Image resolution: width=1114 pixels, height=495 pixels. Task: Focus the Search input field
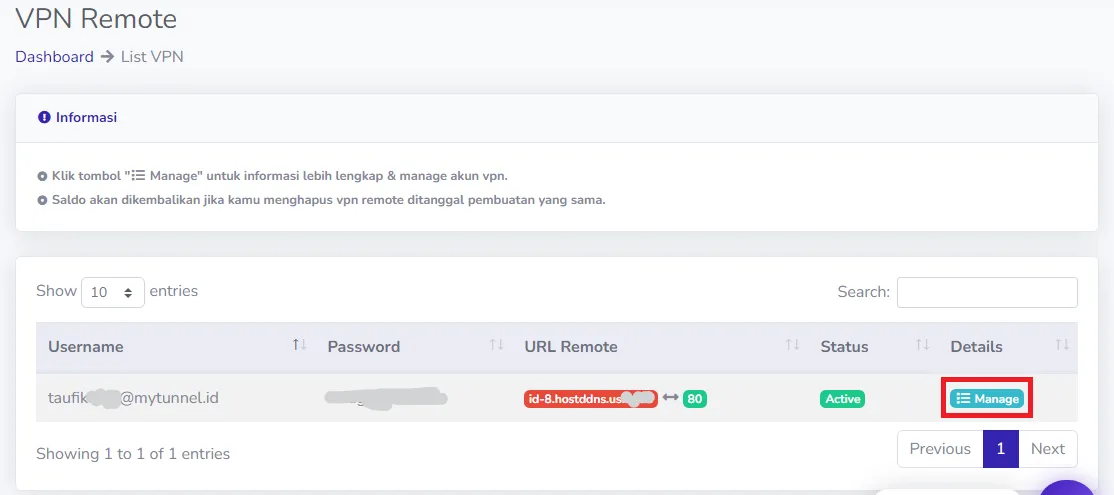987,292
